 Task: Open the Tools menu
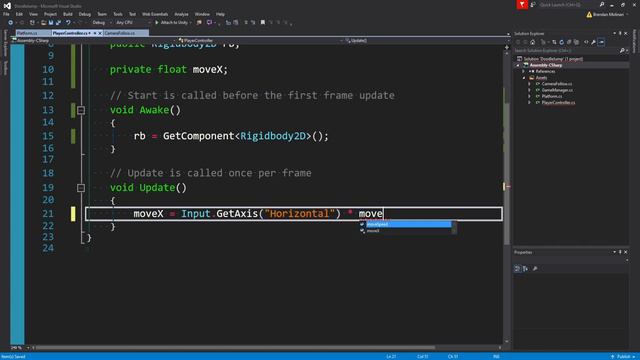pos(118,14)
